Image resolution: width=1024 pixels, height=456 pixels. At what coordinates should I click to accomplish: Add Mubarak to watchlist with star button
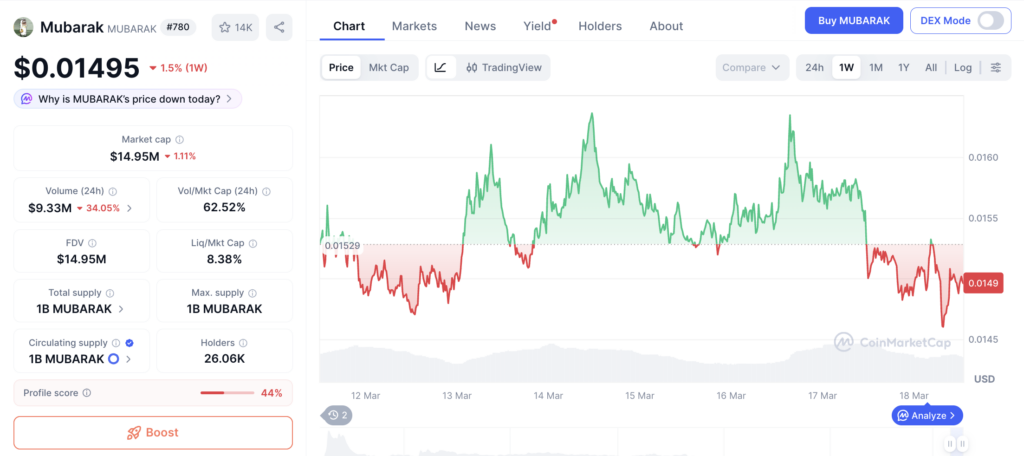(x=236, y=27)
